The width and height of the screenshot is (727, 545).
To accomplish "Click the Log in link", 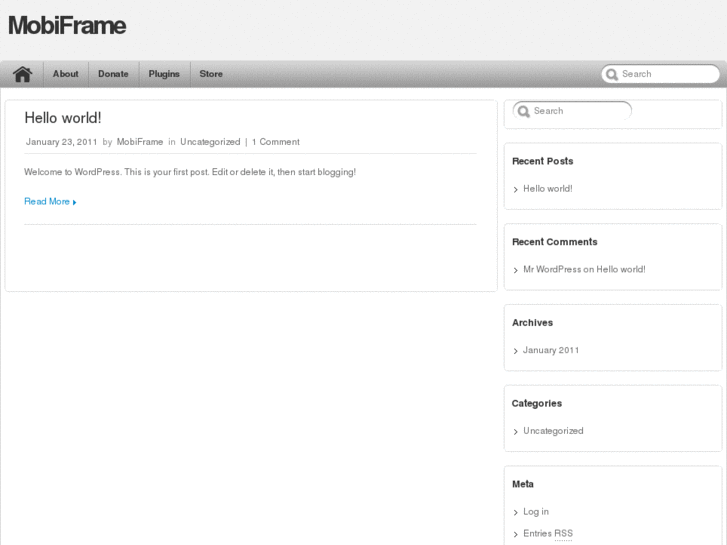I will (x=536, y=512).
